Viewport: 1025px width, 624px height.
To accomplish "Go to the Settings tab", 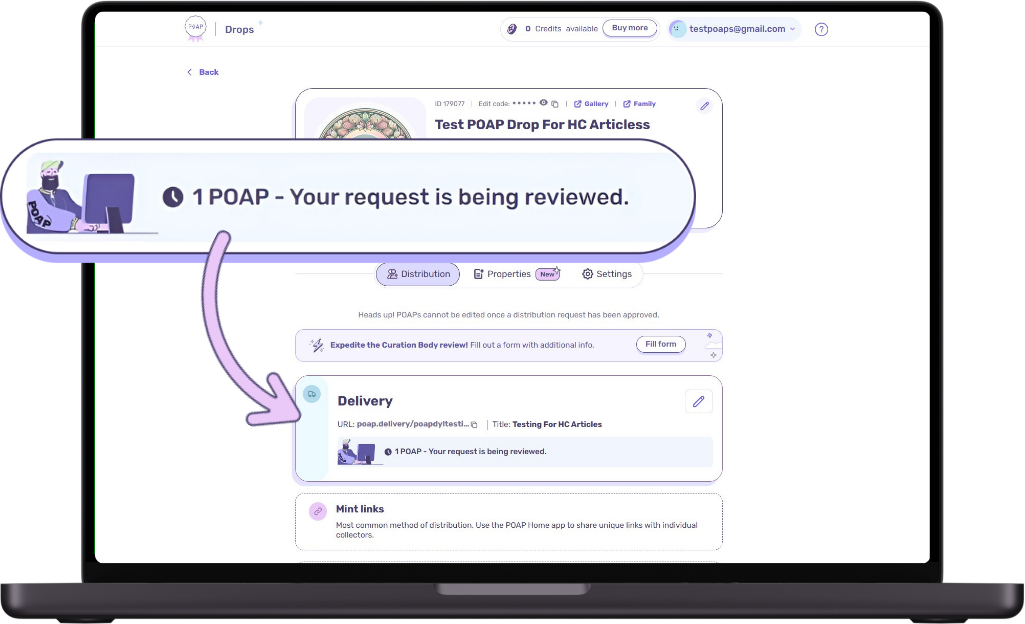I will point(607,274).
